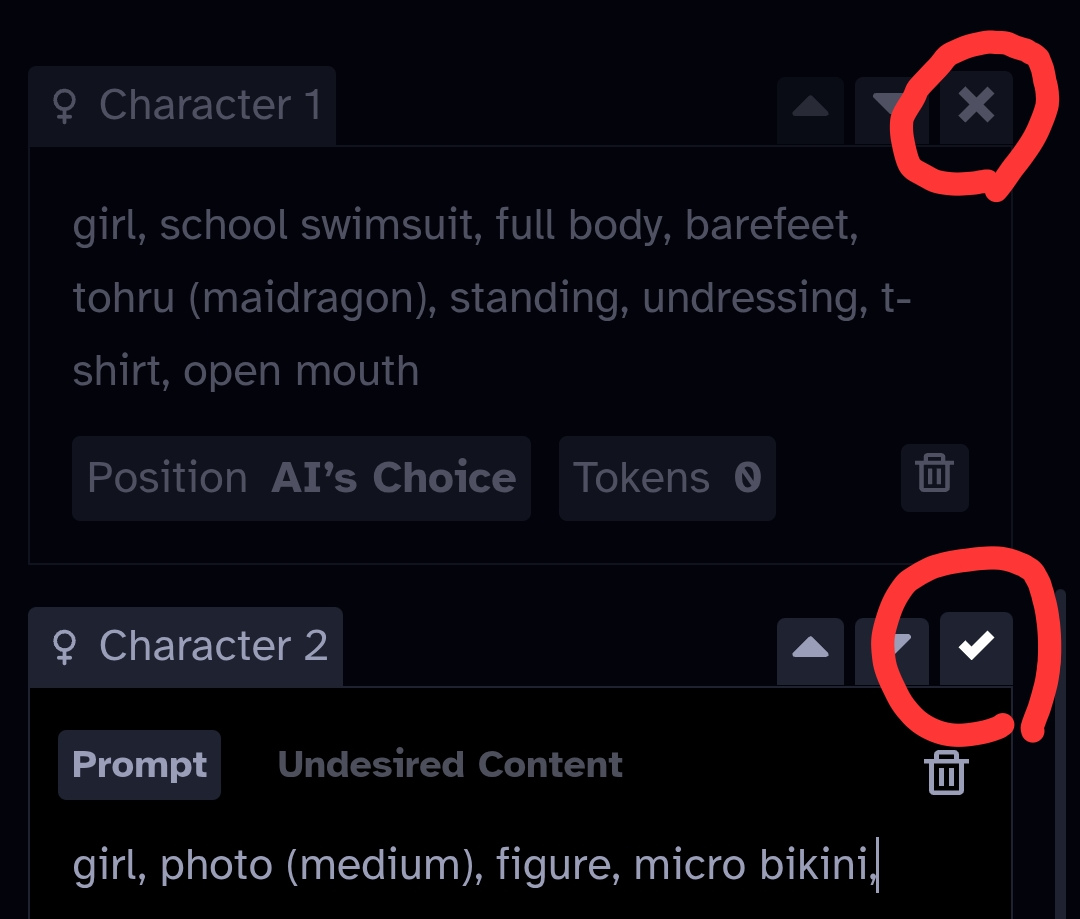Delete Character 2 using trash icon
The height and width of the screenshot is (919, 1080).
point(945,773)
